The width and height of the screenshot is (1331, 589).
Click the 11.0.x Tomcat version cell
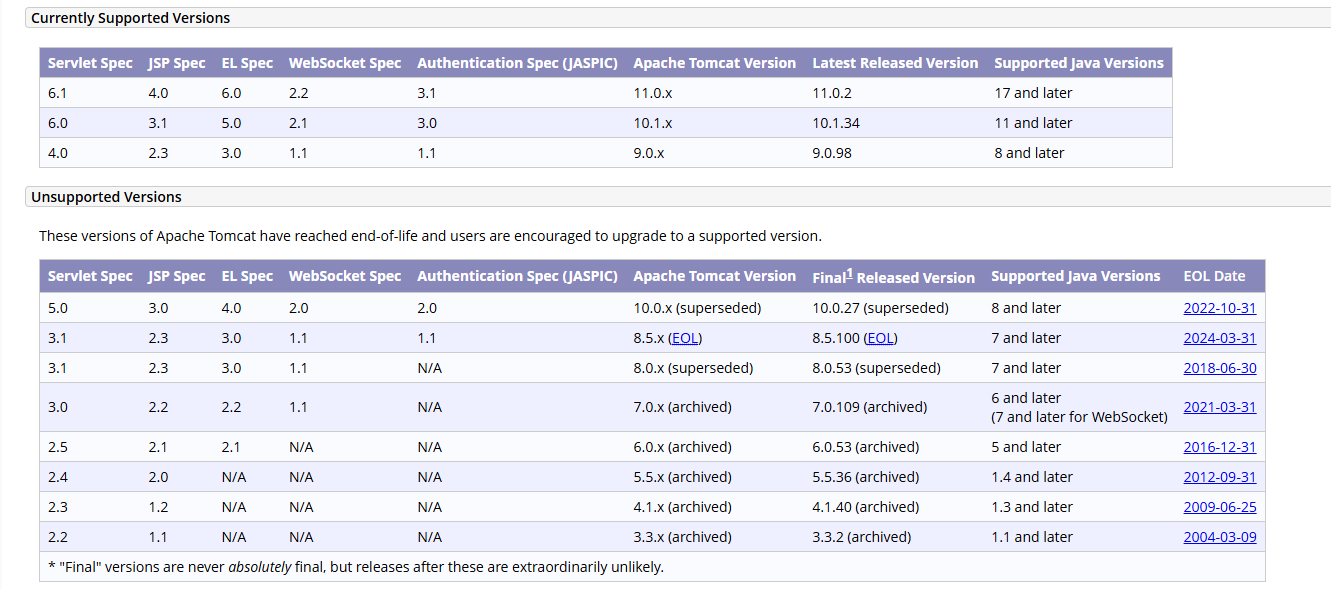pyautogui.click(x=653, y=93)
